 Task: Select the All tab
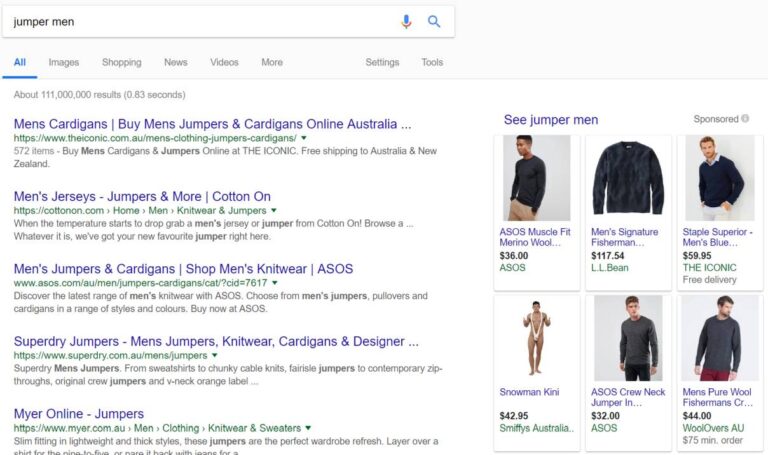point(20,62)
